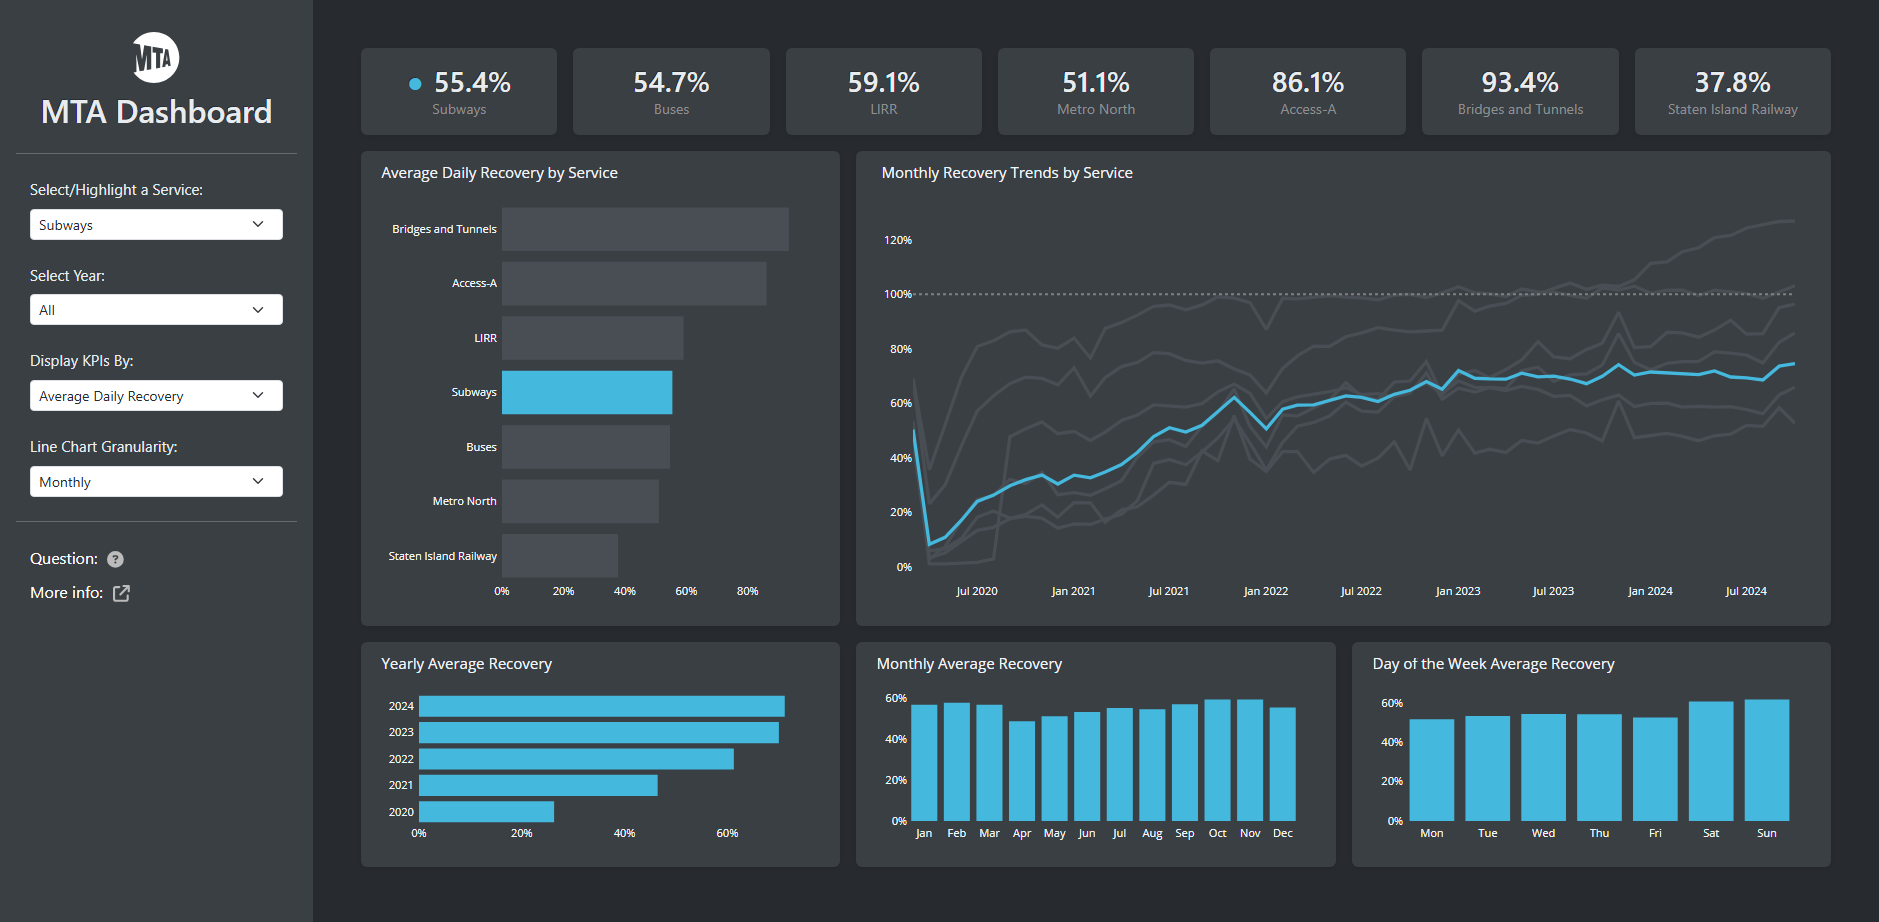This screenshot has height=922, width=1879.
Task: Click the Oct monthly average bar
Action: tap(1218, 760)
